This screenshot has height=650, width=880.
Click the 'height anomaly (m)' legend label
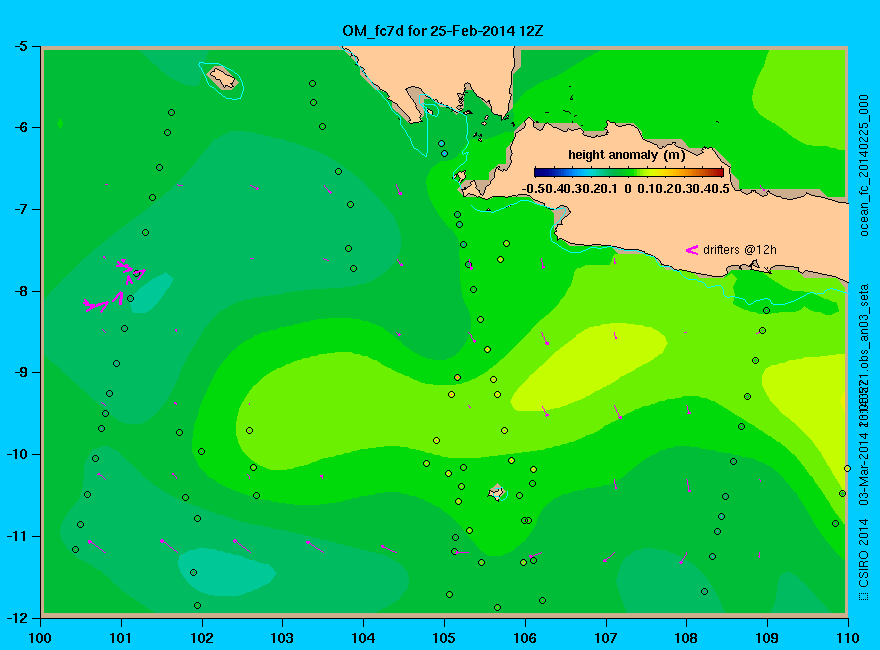click(x=626, y=155)
